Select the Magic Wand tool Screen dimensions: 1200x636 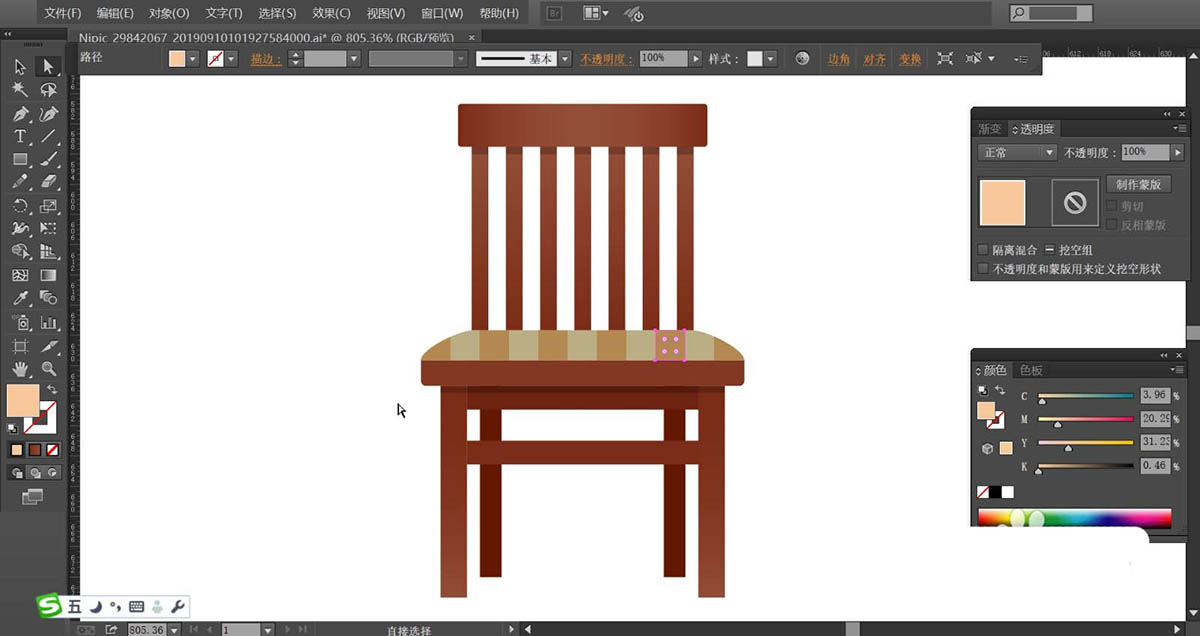point(20,90)
